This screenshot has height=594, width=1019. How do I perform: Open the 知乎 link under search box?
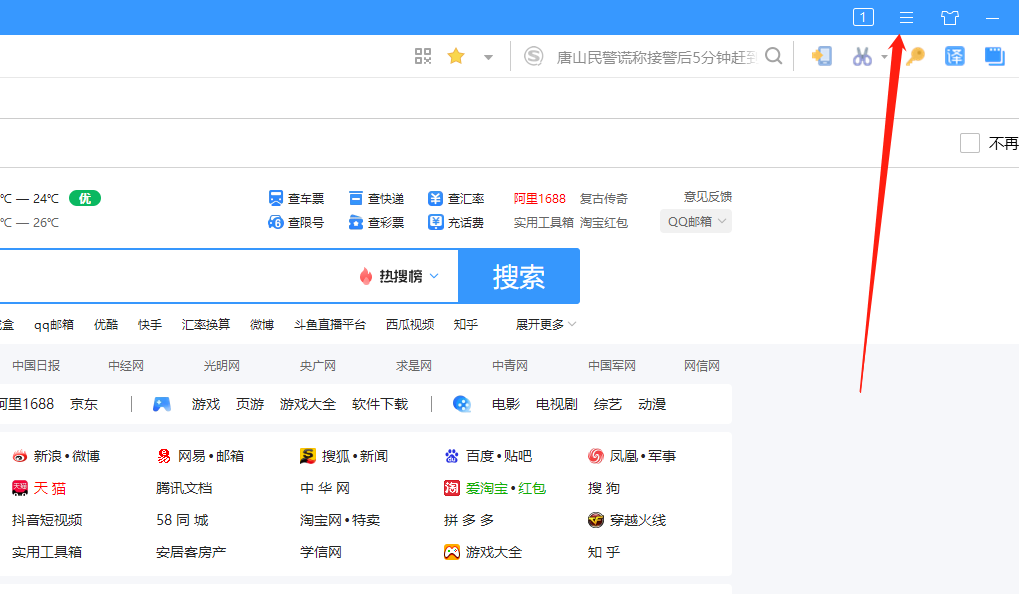click(x=465, y=324)
